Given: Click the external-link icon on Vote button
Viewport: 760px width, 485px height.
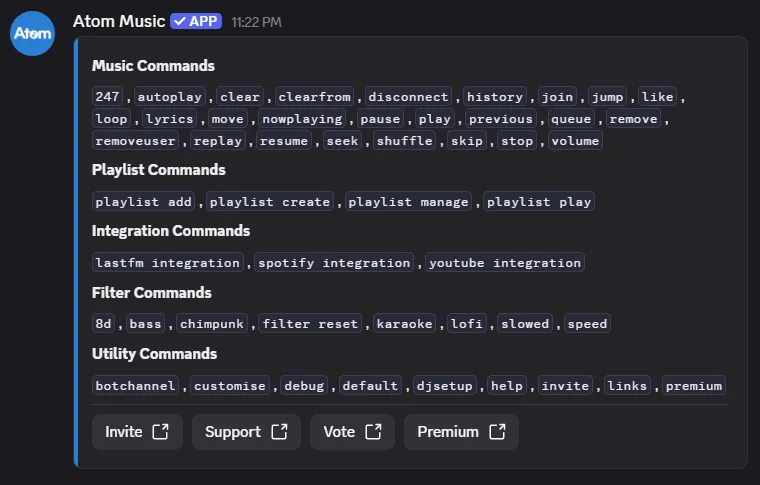Looking at the screenshot, I should click(373, 432).
